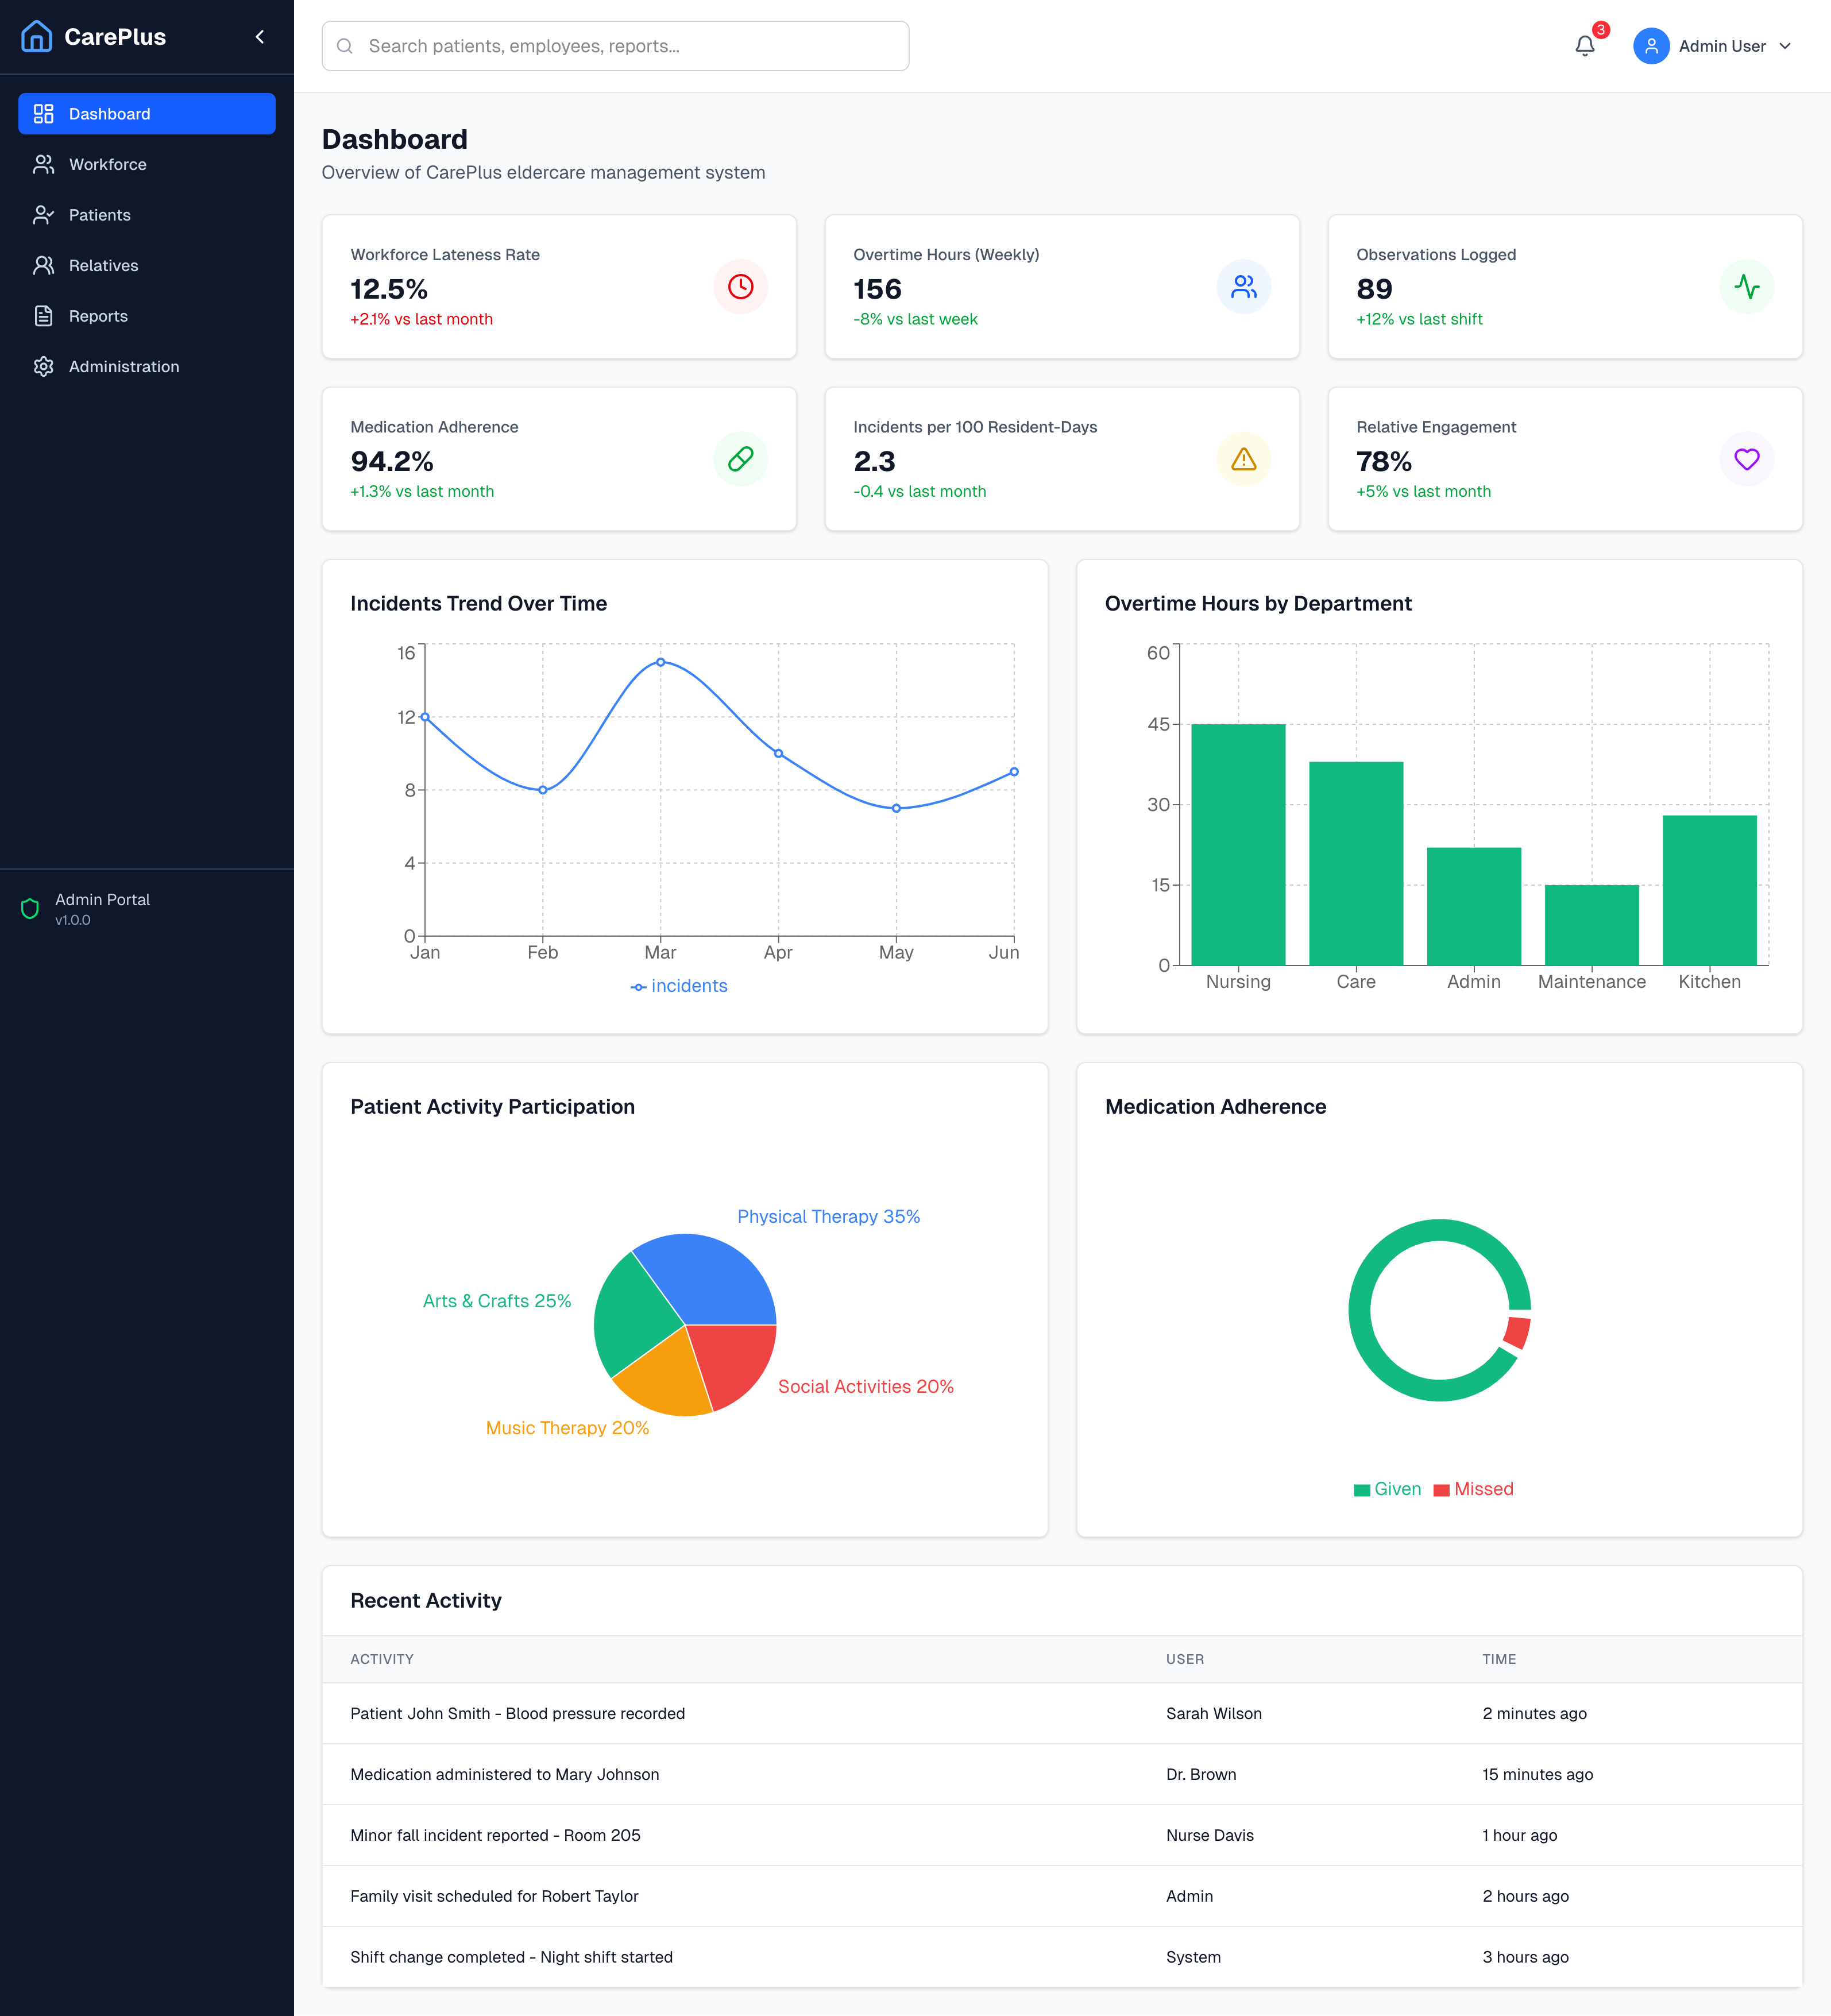1831x2016 pixels.
Task: Click the pill icon on Medication Adherence card
Action: (x=740, y=459)
